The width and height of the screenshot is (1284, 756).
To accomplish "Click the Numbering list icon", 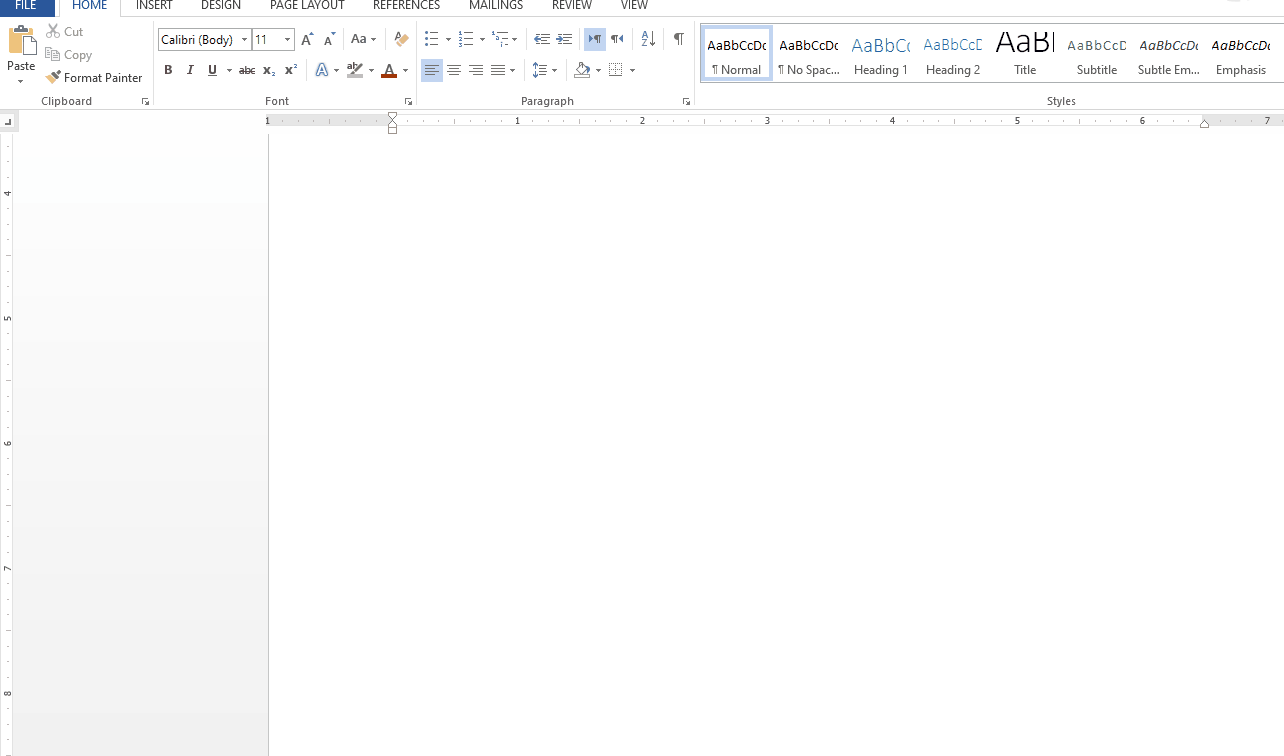I will click(x=465, y=40).
